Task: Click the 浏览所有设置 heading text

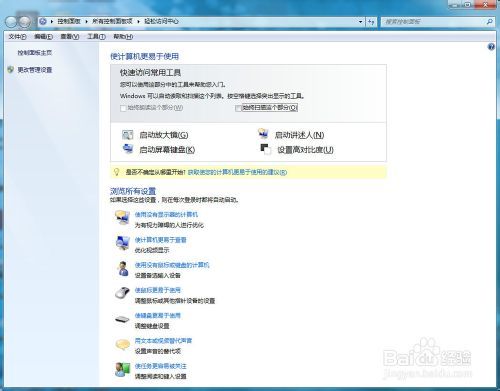Action: tap(133, 191)
